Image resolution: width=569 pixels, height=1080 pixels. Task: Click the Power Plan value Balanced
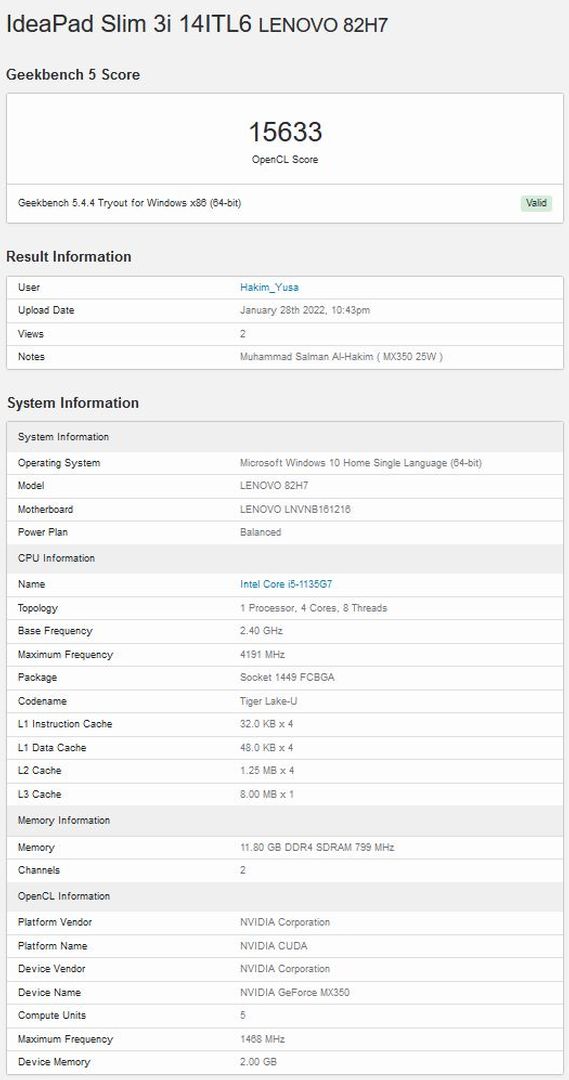click(x=260, y=532)
